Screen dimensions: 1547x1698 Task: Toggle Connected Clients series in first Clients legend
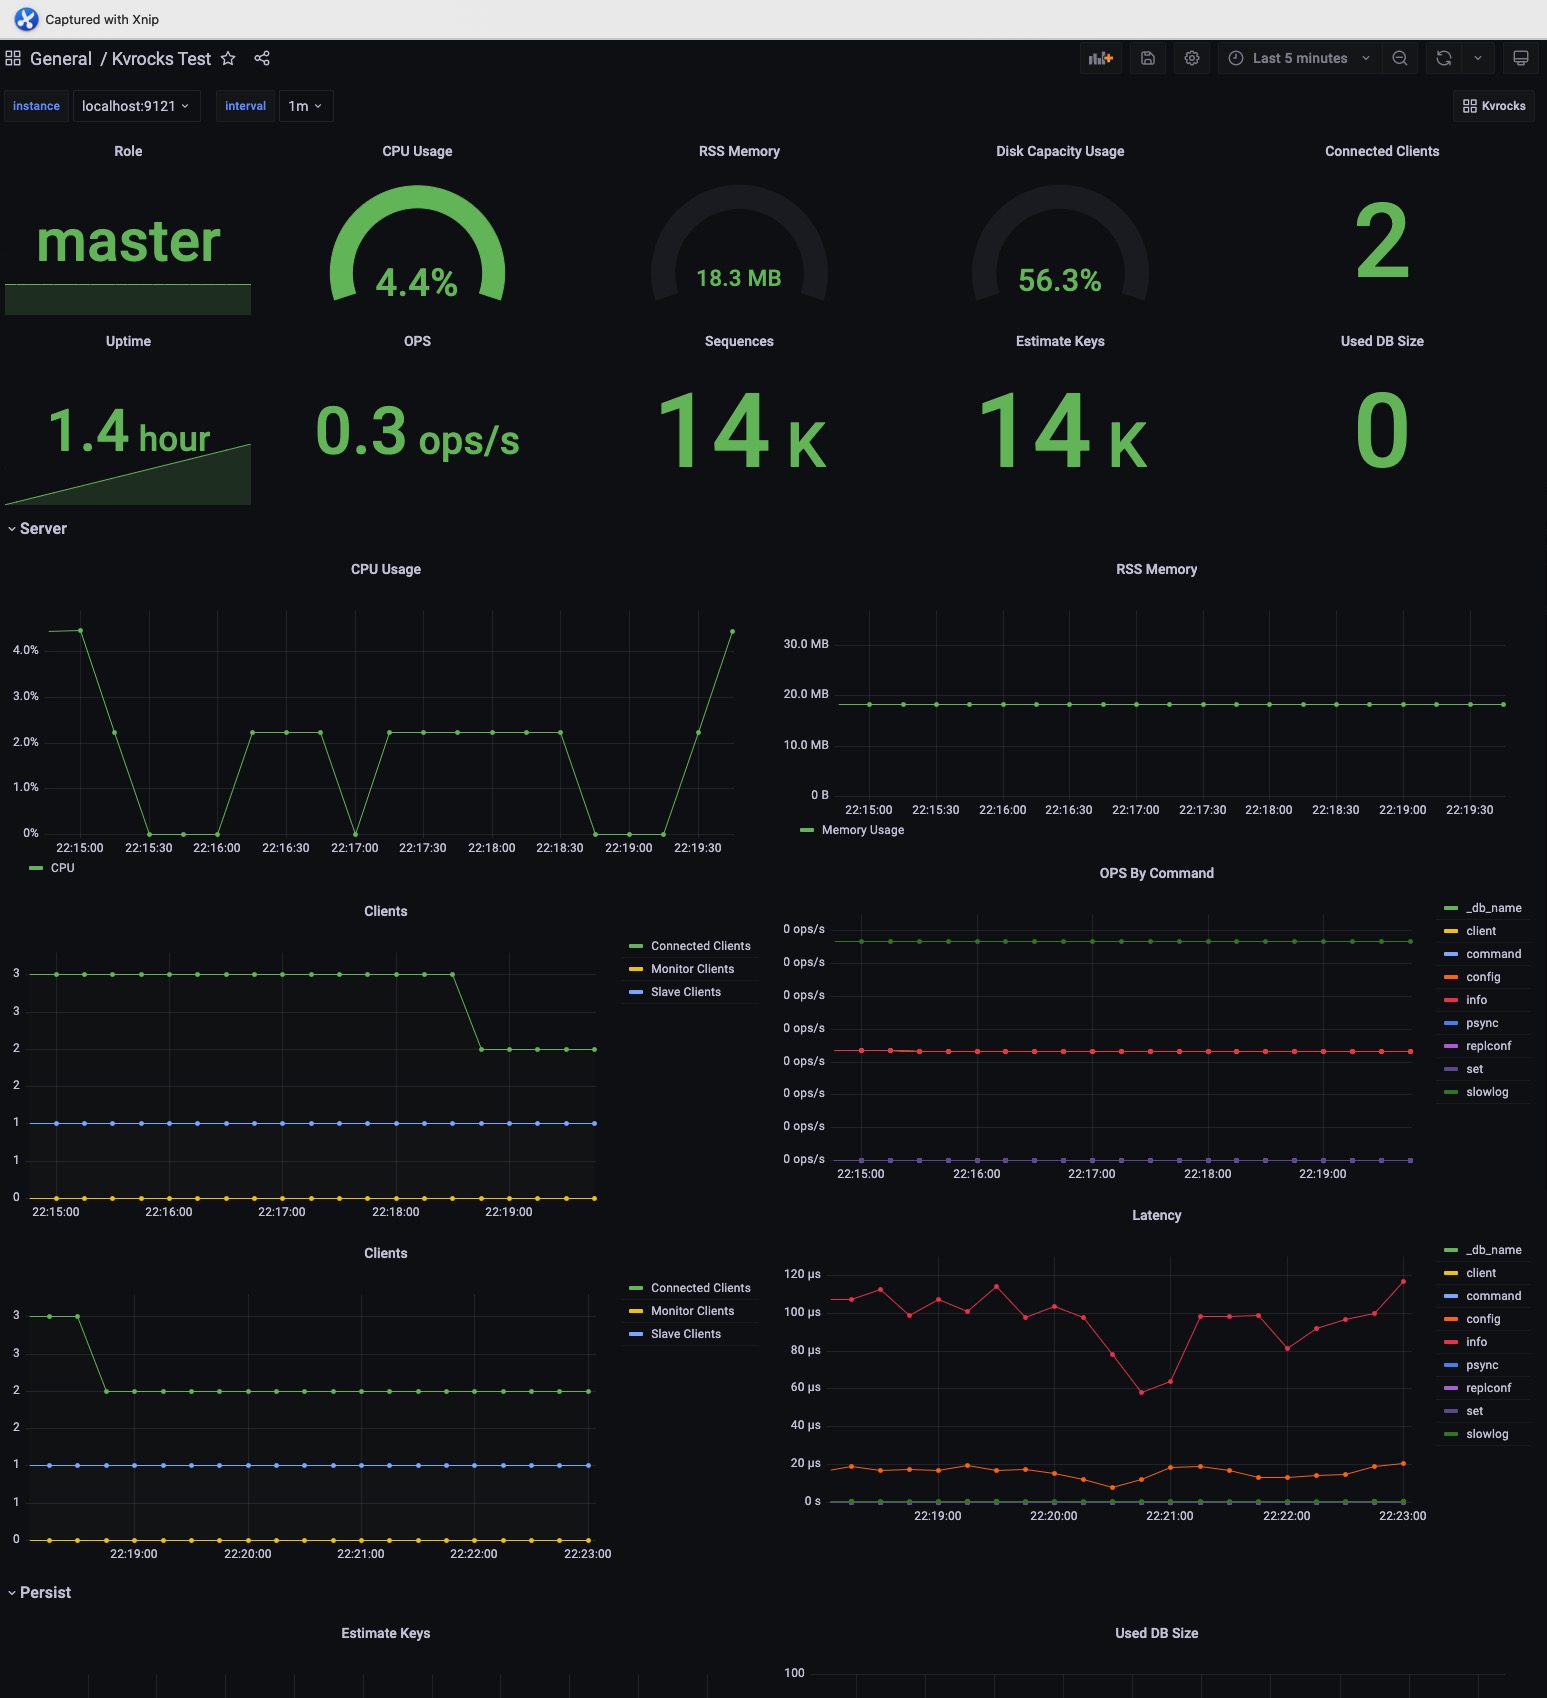[x=700, y=946]
